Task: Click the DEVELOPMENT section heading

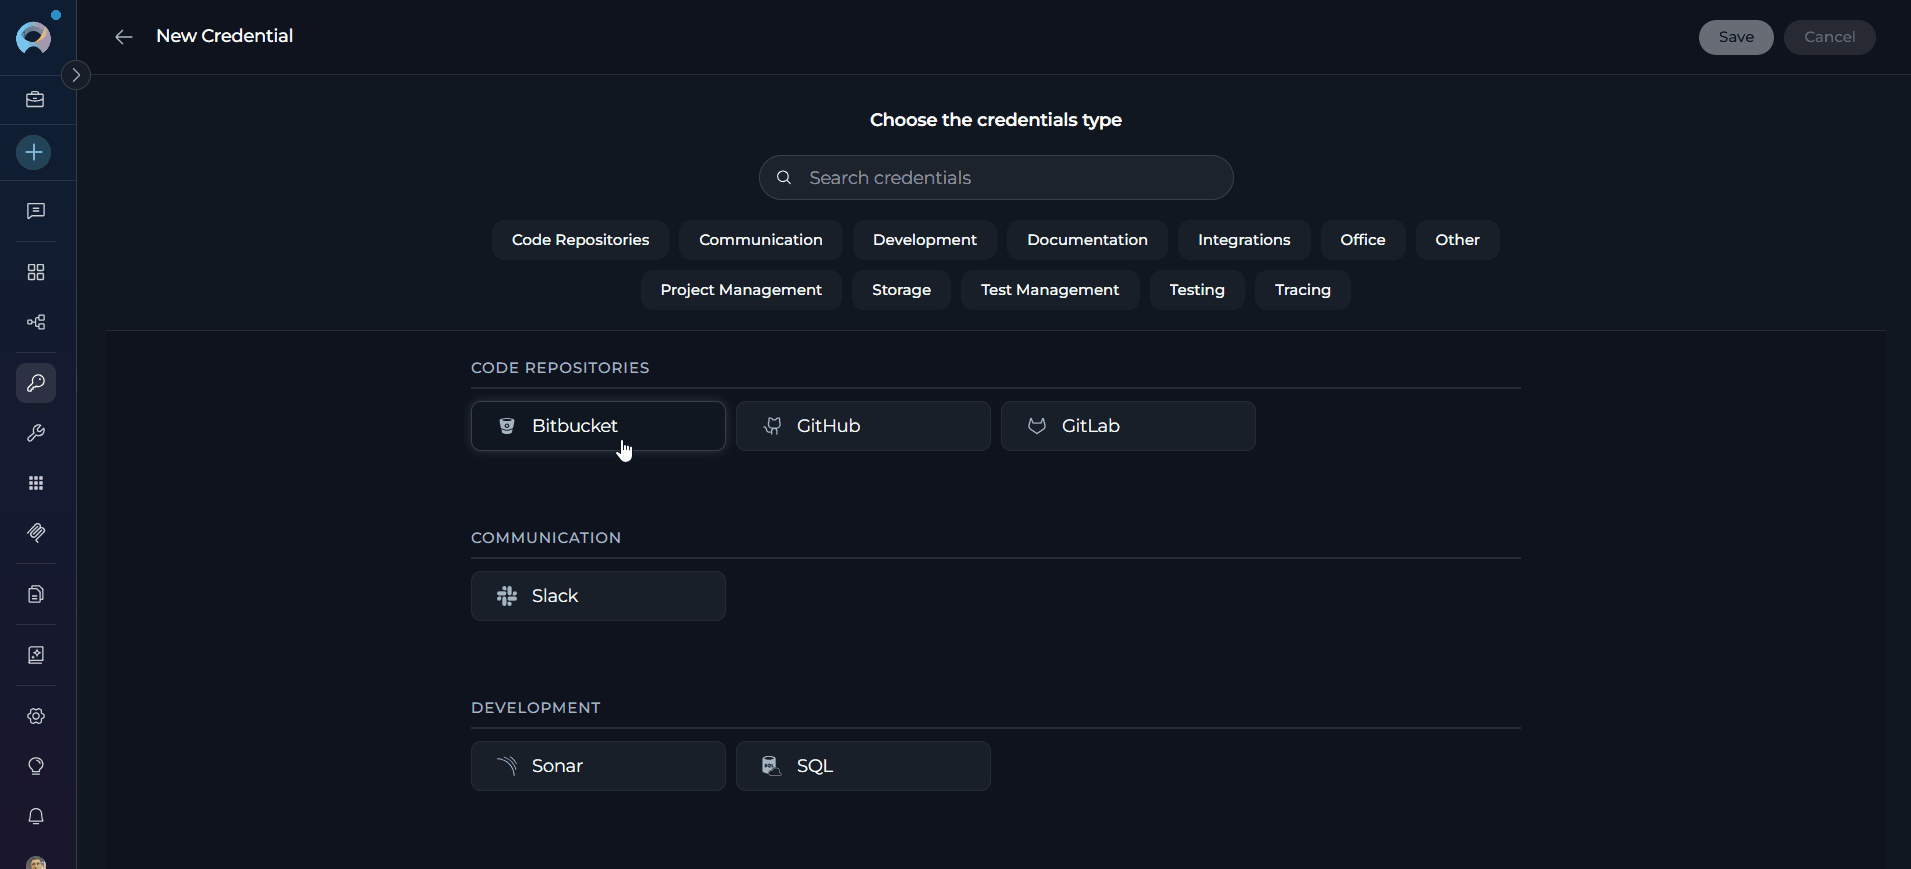Action: coord(536,708)
